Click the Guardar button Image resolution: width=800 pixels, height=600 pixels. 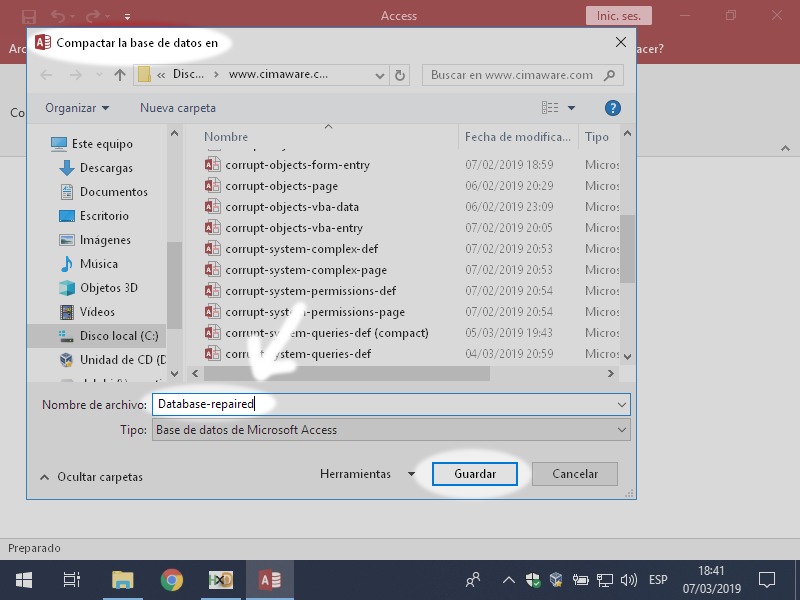[475, 474]
